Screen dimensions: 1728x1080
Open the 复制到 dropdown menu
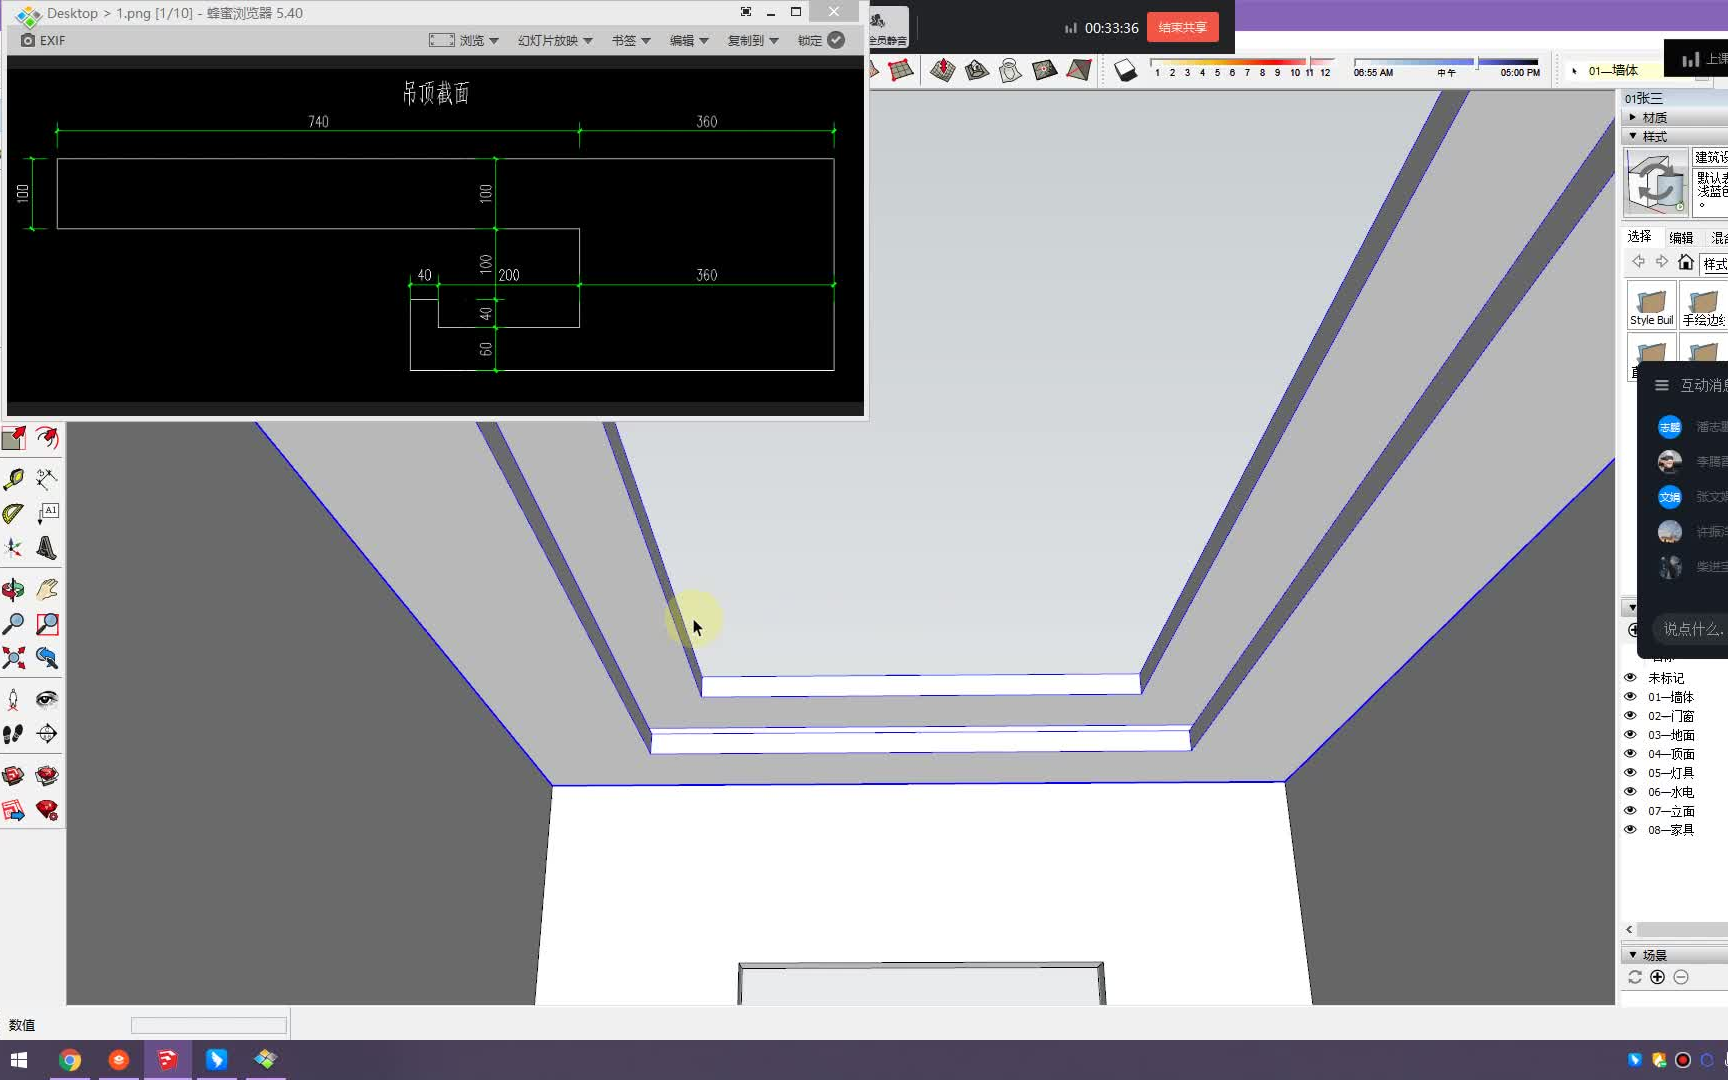753,40
